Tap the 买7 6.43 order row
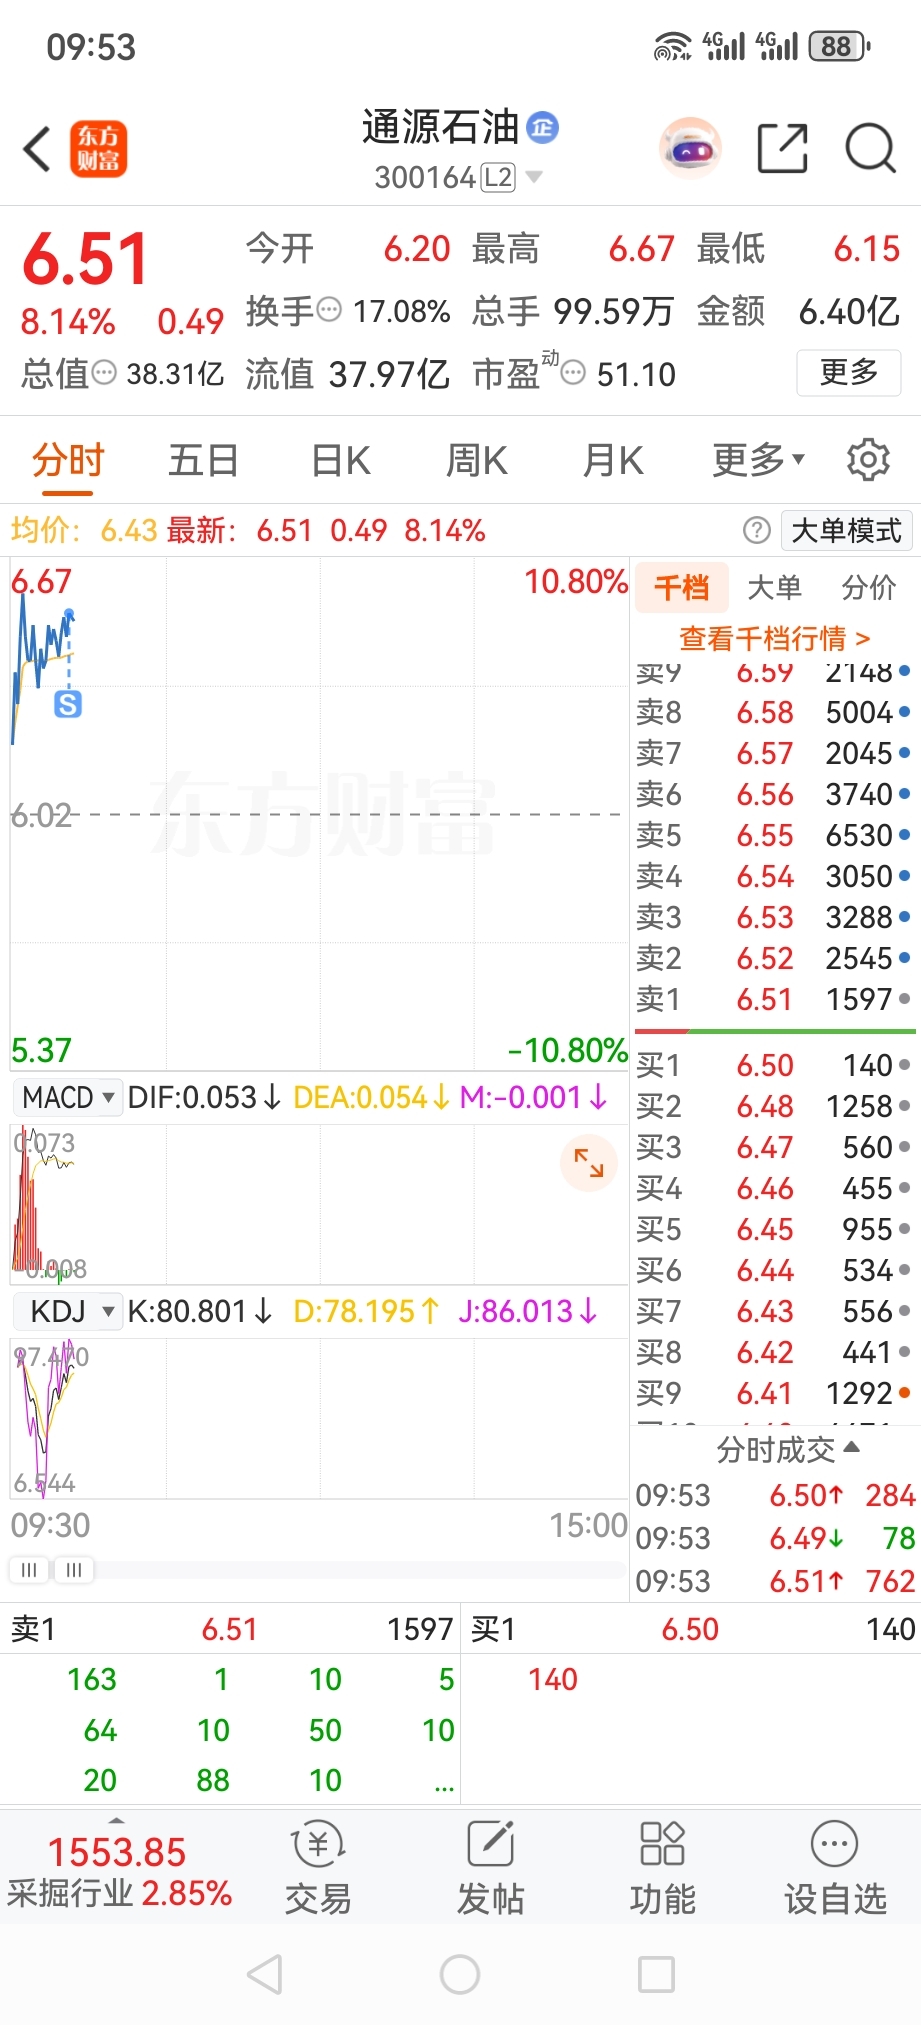 (x=775, y=1311)
